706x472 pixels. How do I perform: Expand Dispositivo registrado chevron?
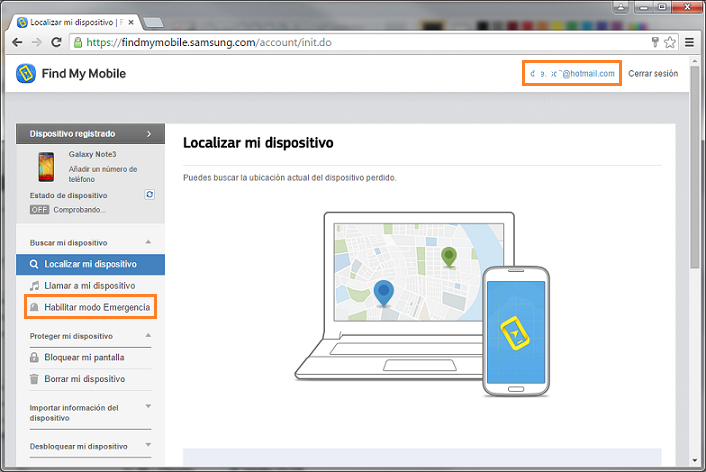[149, 134]
